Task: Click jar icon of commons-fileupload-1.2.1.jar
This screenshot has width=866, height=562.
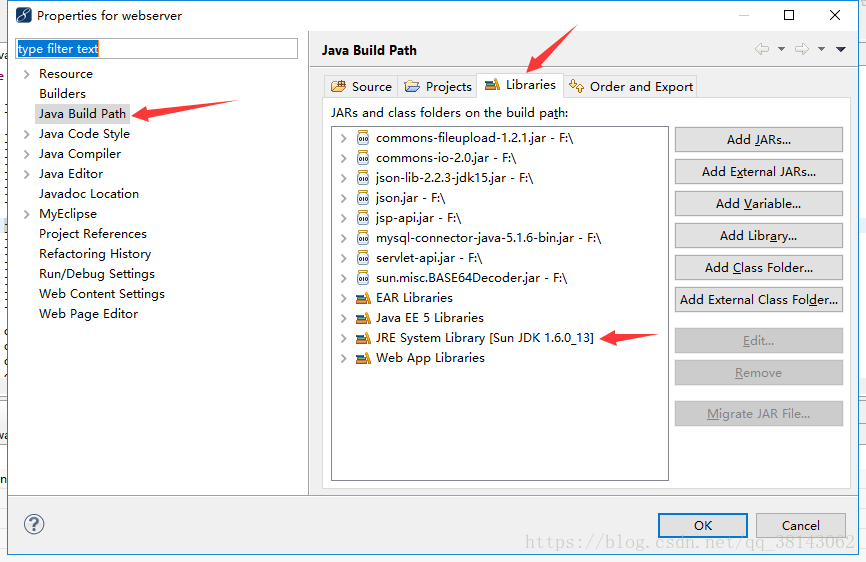Action: click(x=363, y=138)
